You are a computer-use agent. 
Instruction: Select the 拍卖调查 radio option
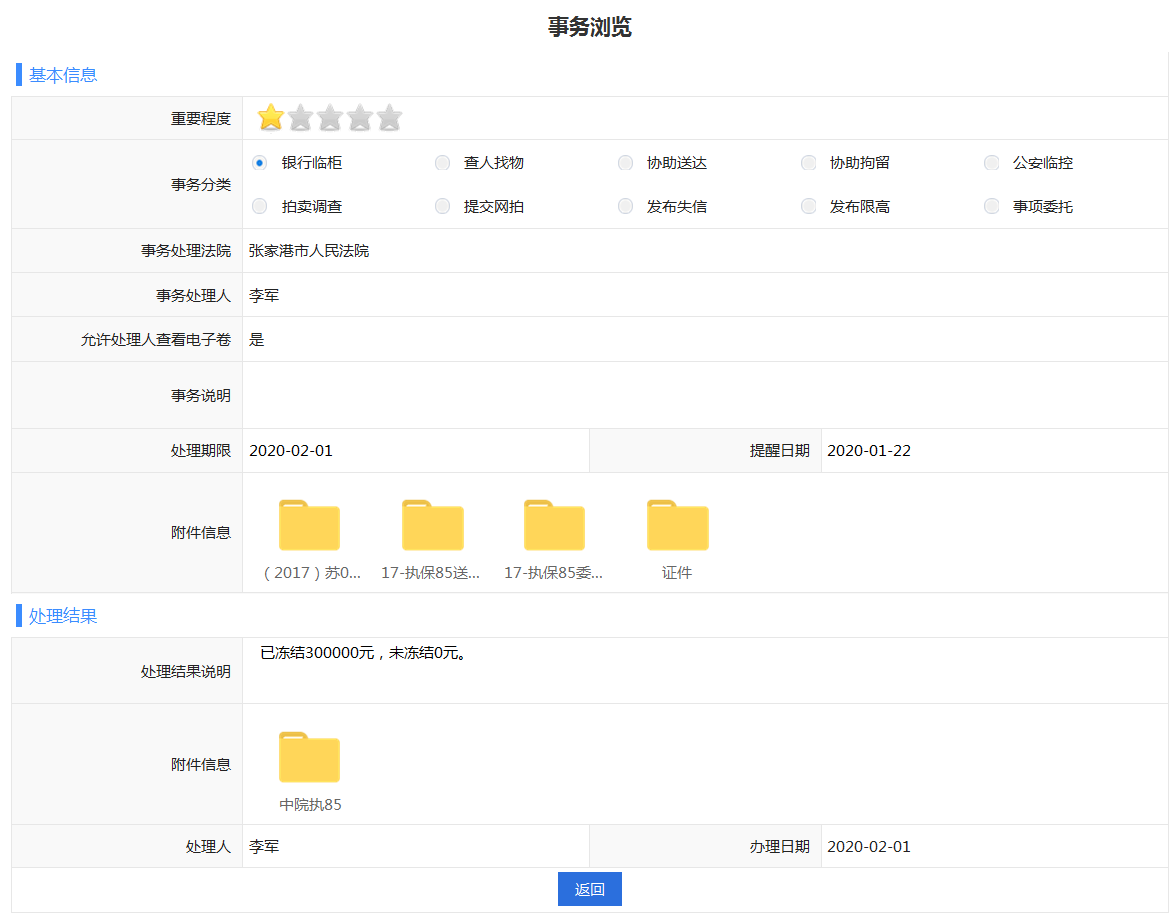click(x=260, y=207)
